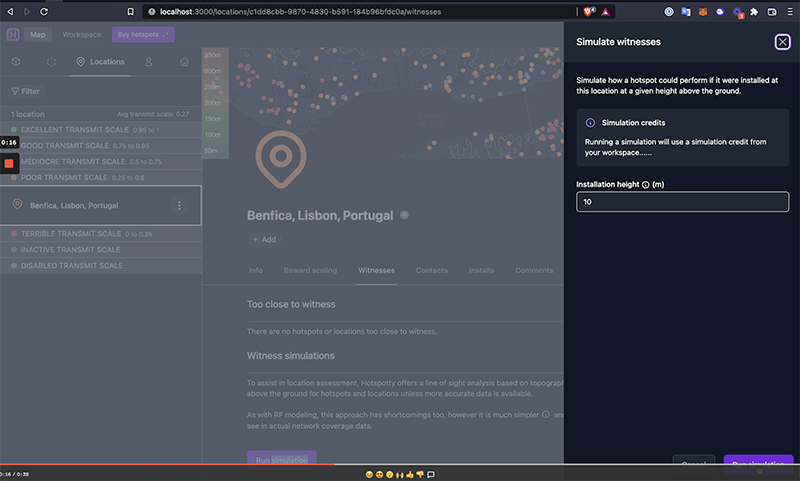Viewport: 800px width, 481px height.
Task: Close the Simulate witnesses panel
Action: pyautogui.click(x=782, y=42)
